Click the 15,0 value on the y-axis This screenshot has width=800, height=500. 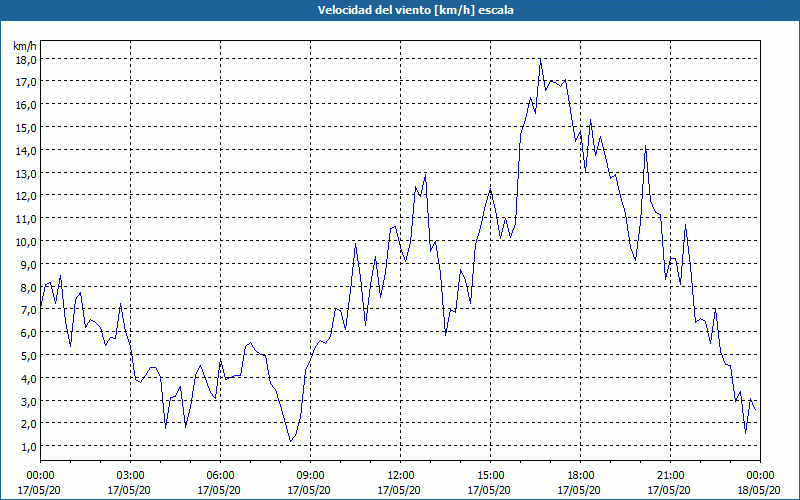(26, 128)
